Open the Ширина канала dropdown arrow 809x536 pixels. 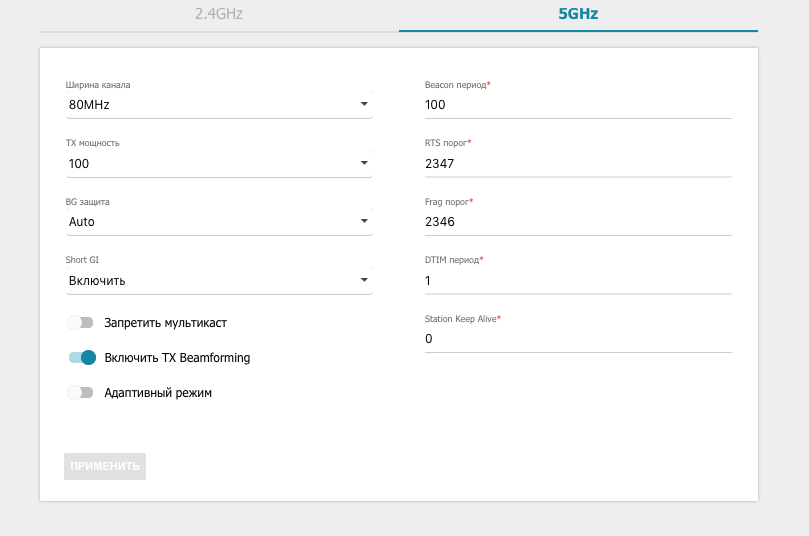tap(364, 104)
